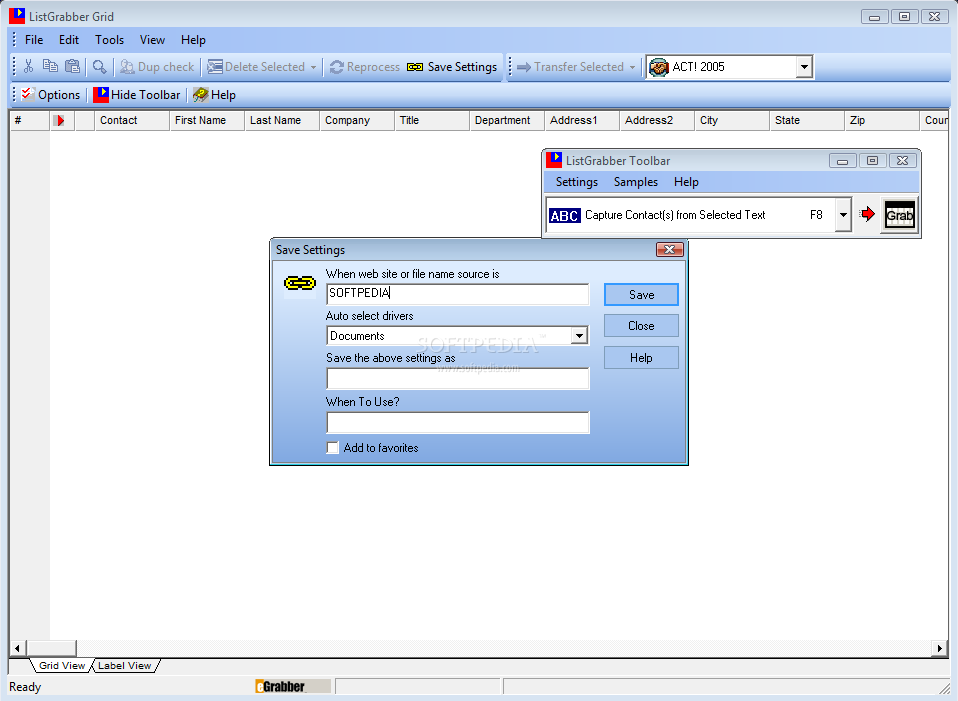The height and width of the screenshot is (701, 958).
Task: Click the horizontal scrollbar right arrow
Action: coord(939,648)
